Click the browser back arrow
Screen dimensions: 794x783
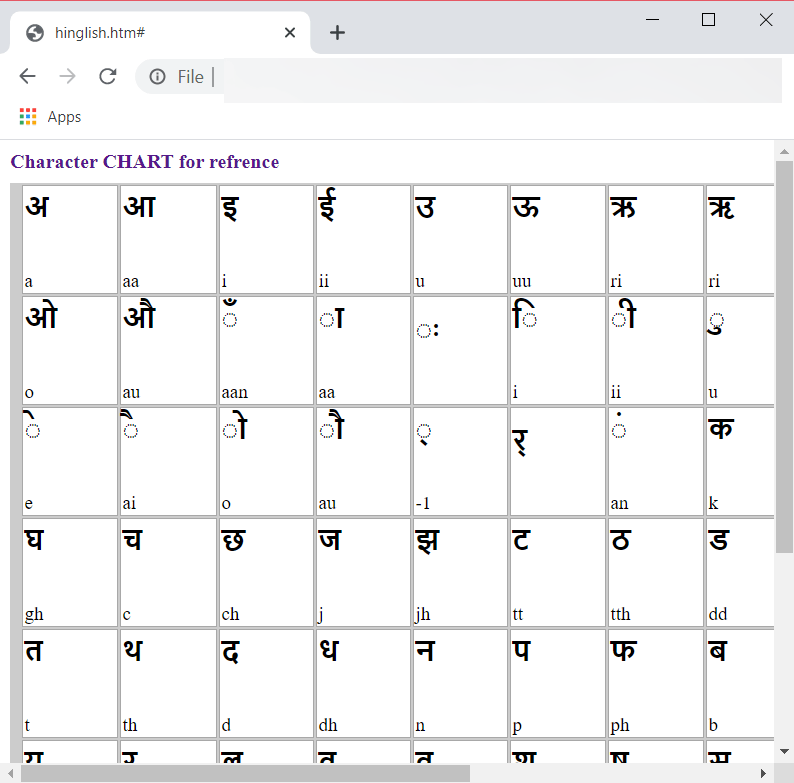pyautogui.click(x=27, y=76)
